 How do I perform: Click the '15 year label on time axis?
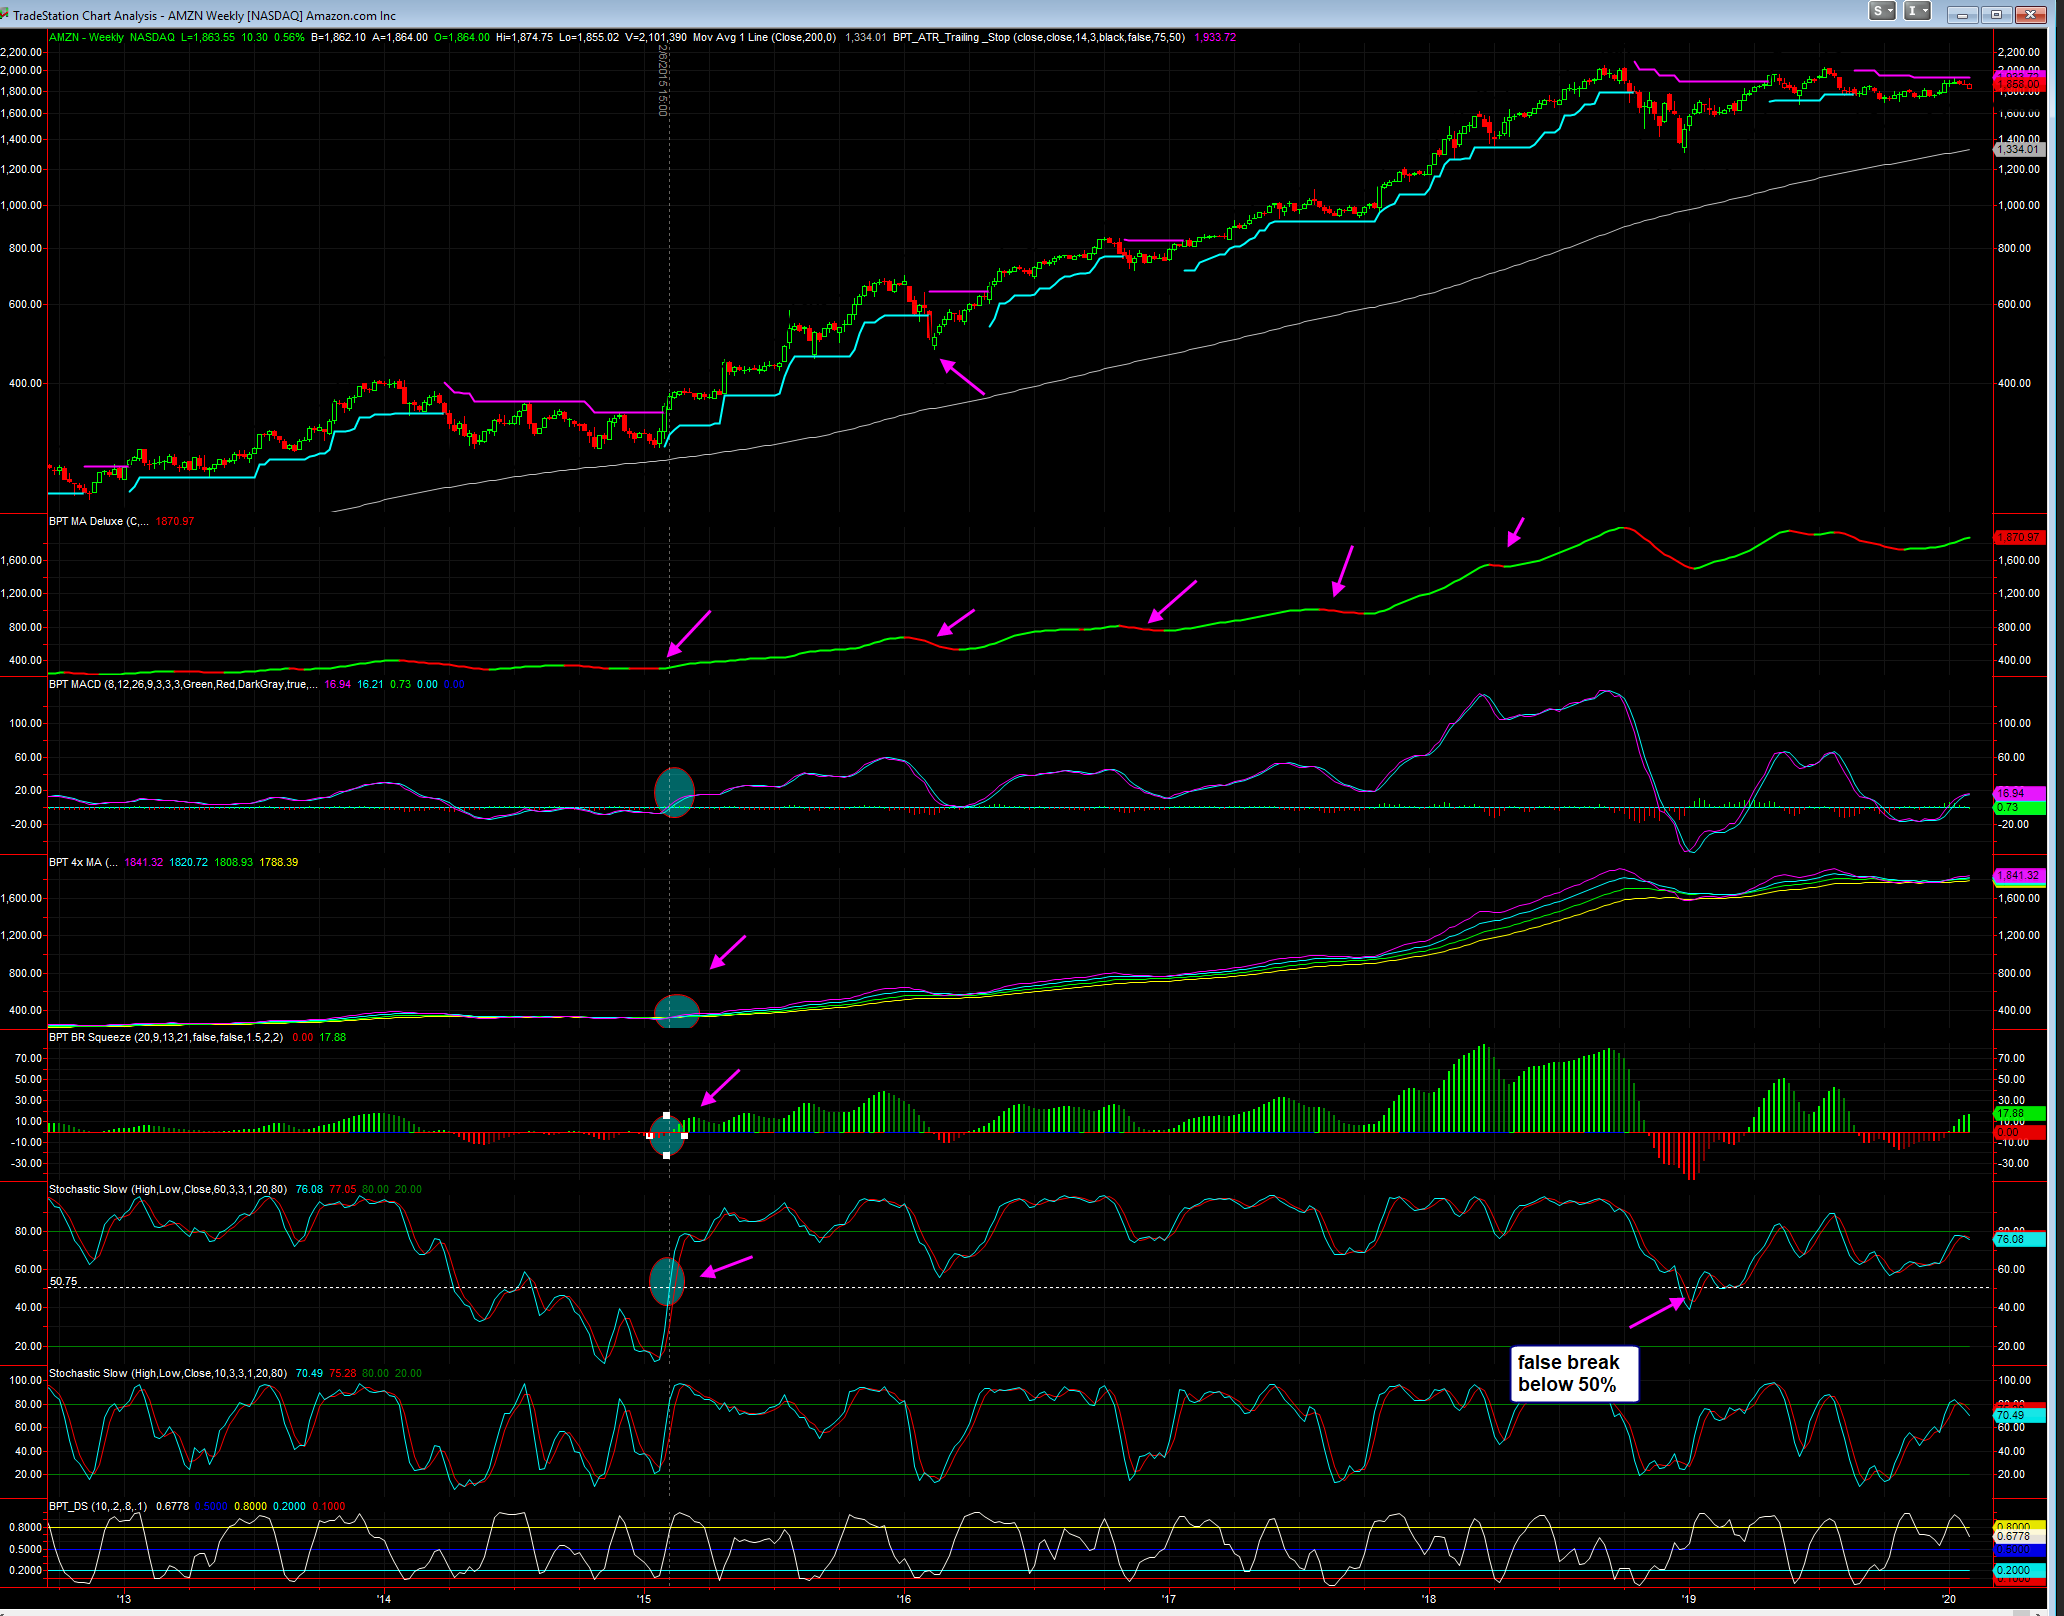644,1598
